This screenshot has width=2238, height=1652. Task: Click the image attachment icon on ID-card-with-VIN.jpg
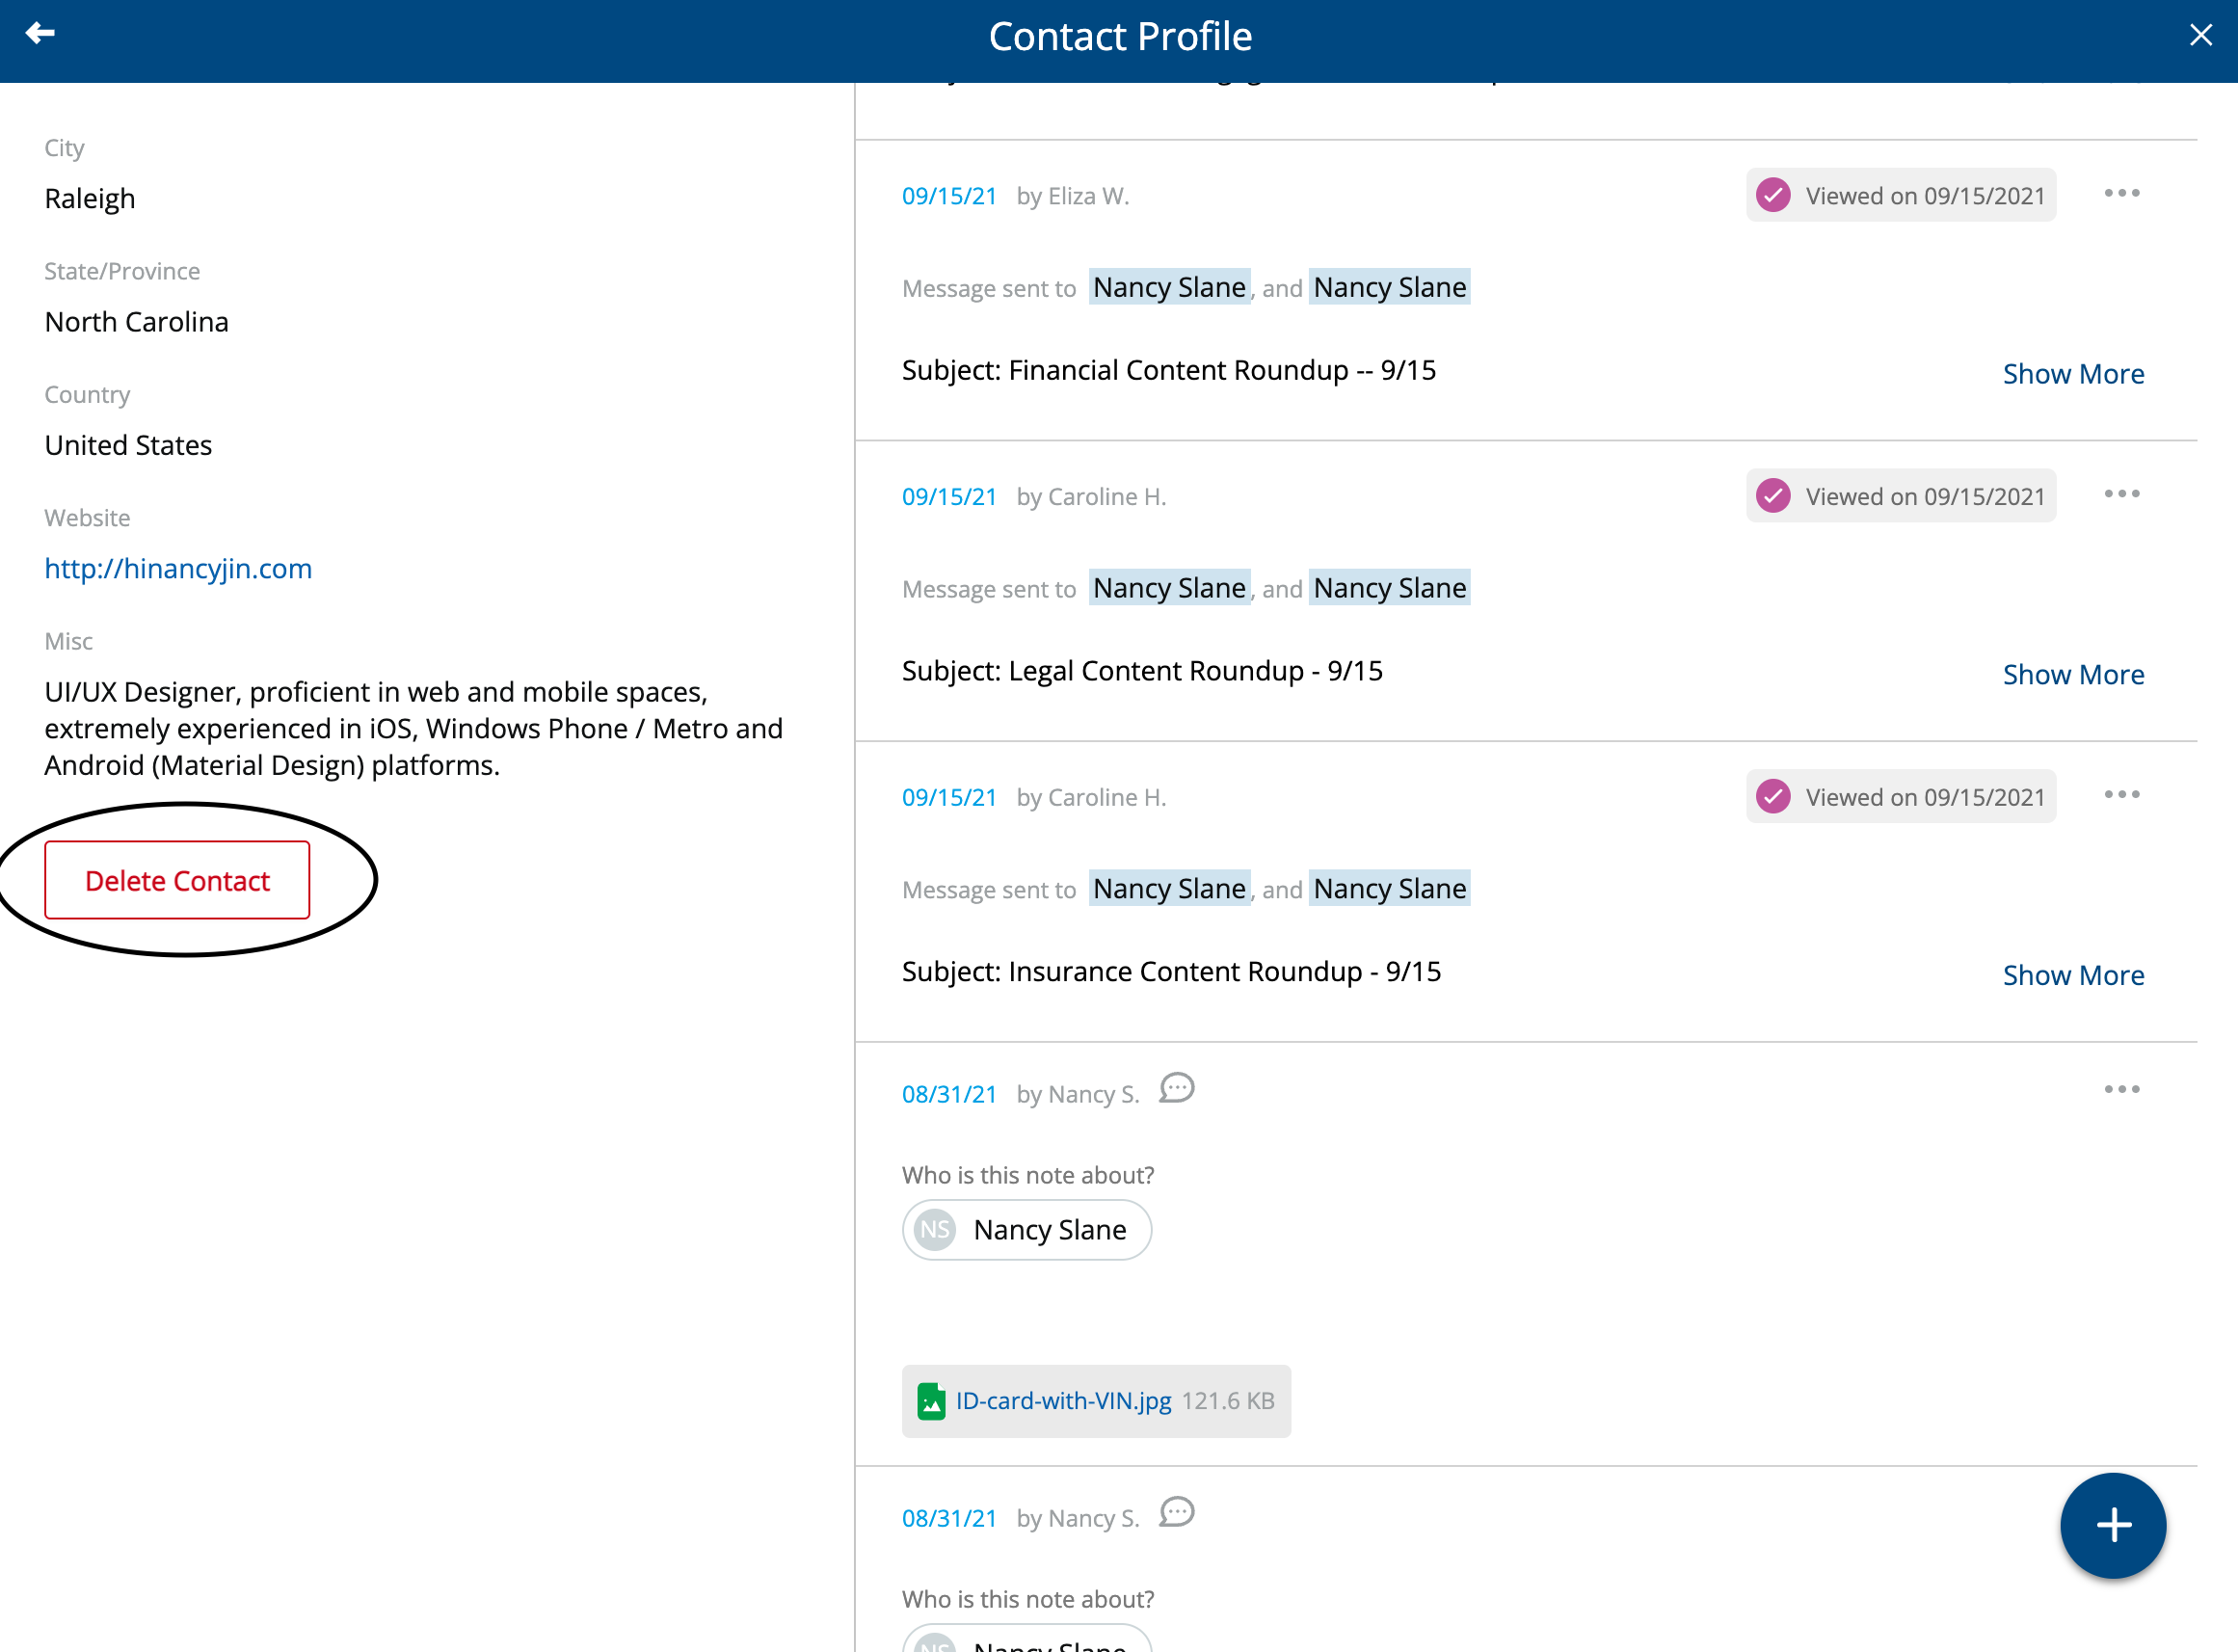933,1400
